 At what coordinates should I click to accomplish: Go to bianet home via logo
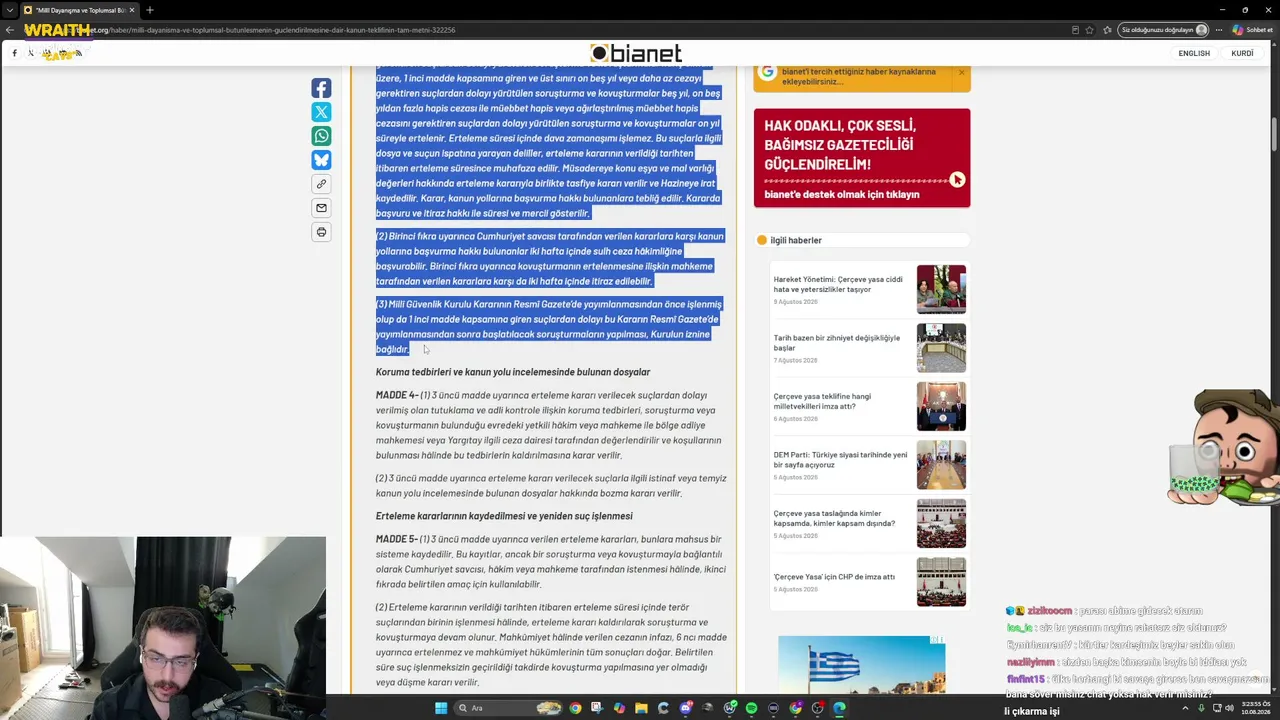tap(635, 53)
